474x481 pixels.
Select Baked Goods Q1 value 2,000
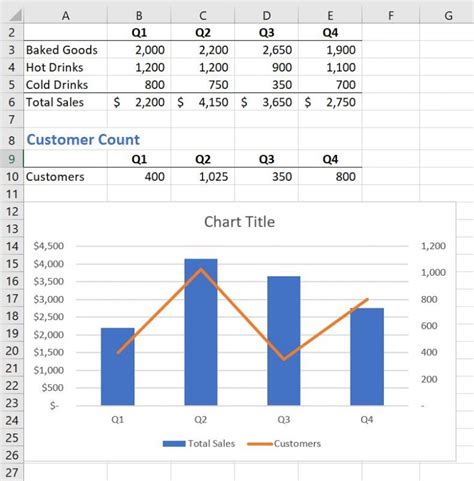(x=139, y=50)
